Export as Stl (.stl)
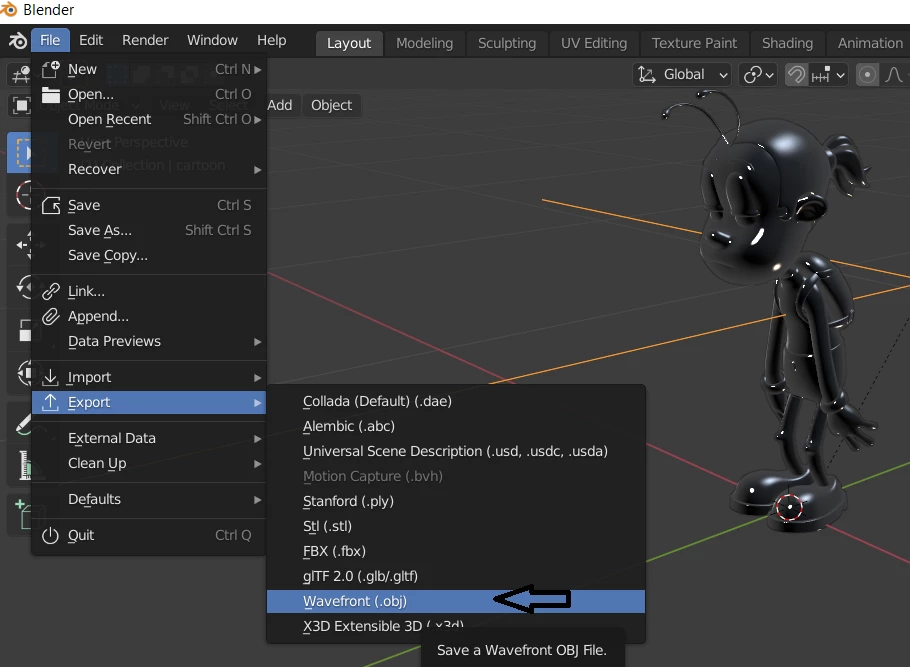The height and width of the screenshot is (667, 910). click(x=456, y=526)
